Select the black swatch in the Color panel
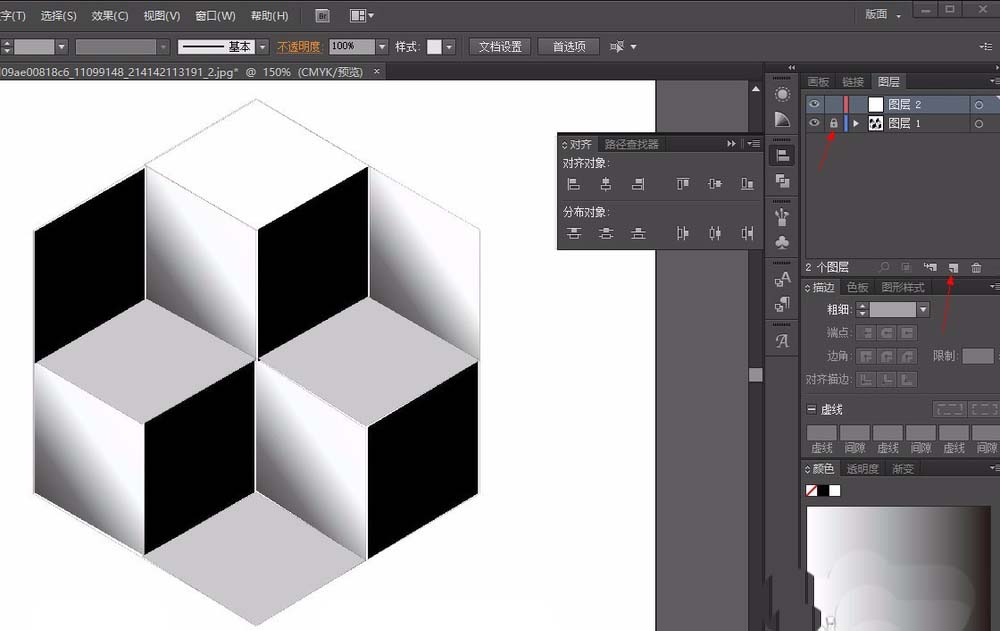Viewport: 1000px width, 631px height. (823, 490)
